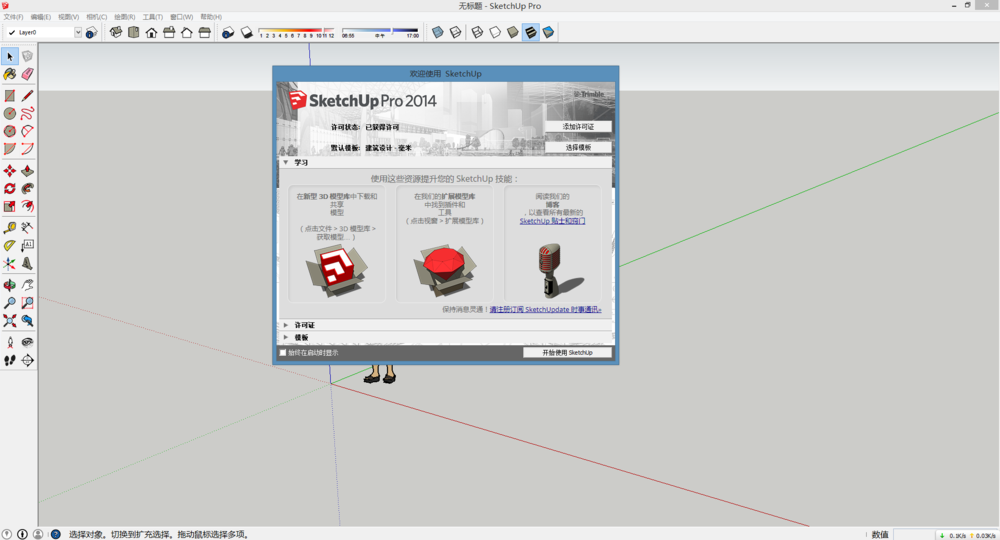Click the 开始使用 SketchUp button
Image resolution: width=1000 pixels, height=540 pixels.
tap(567, 352)
